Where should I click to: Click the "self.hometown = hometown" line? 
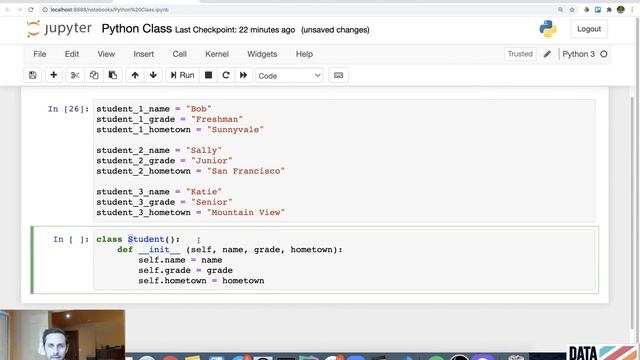(x=201, y=280)
